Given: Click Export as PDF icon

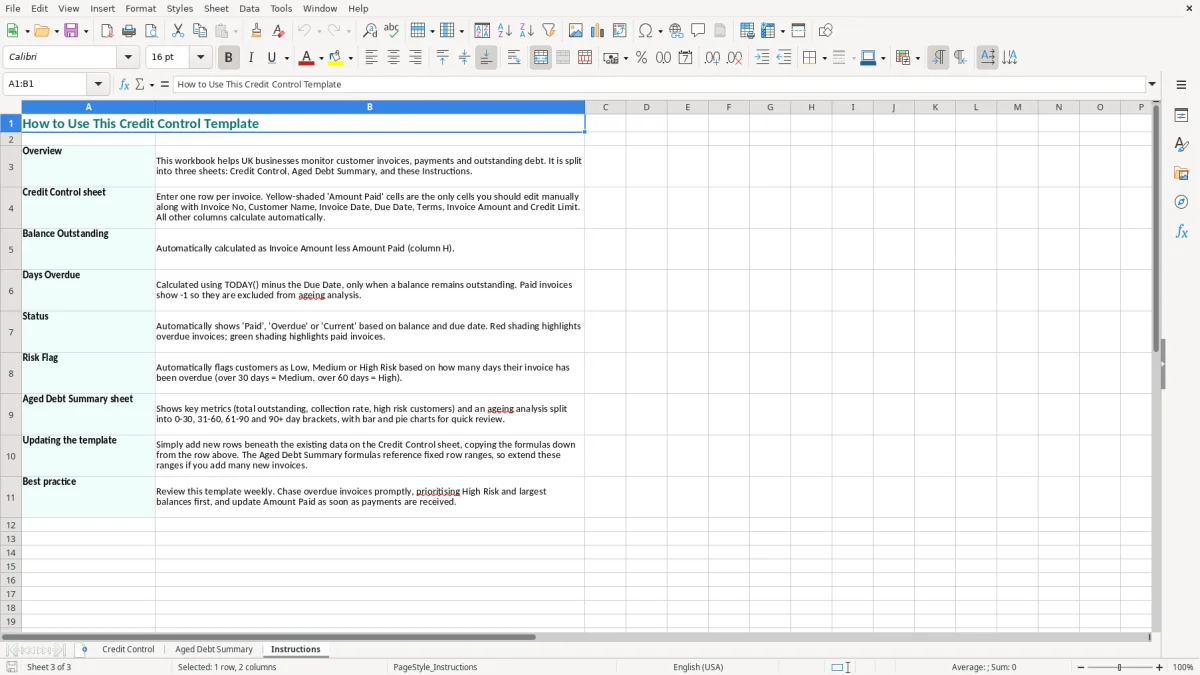Looking at the screenshot, I should (x=107, y=31).
